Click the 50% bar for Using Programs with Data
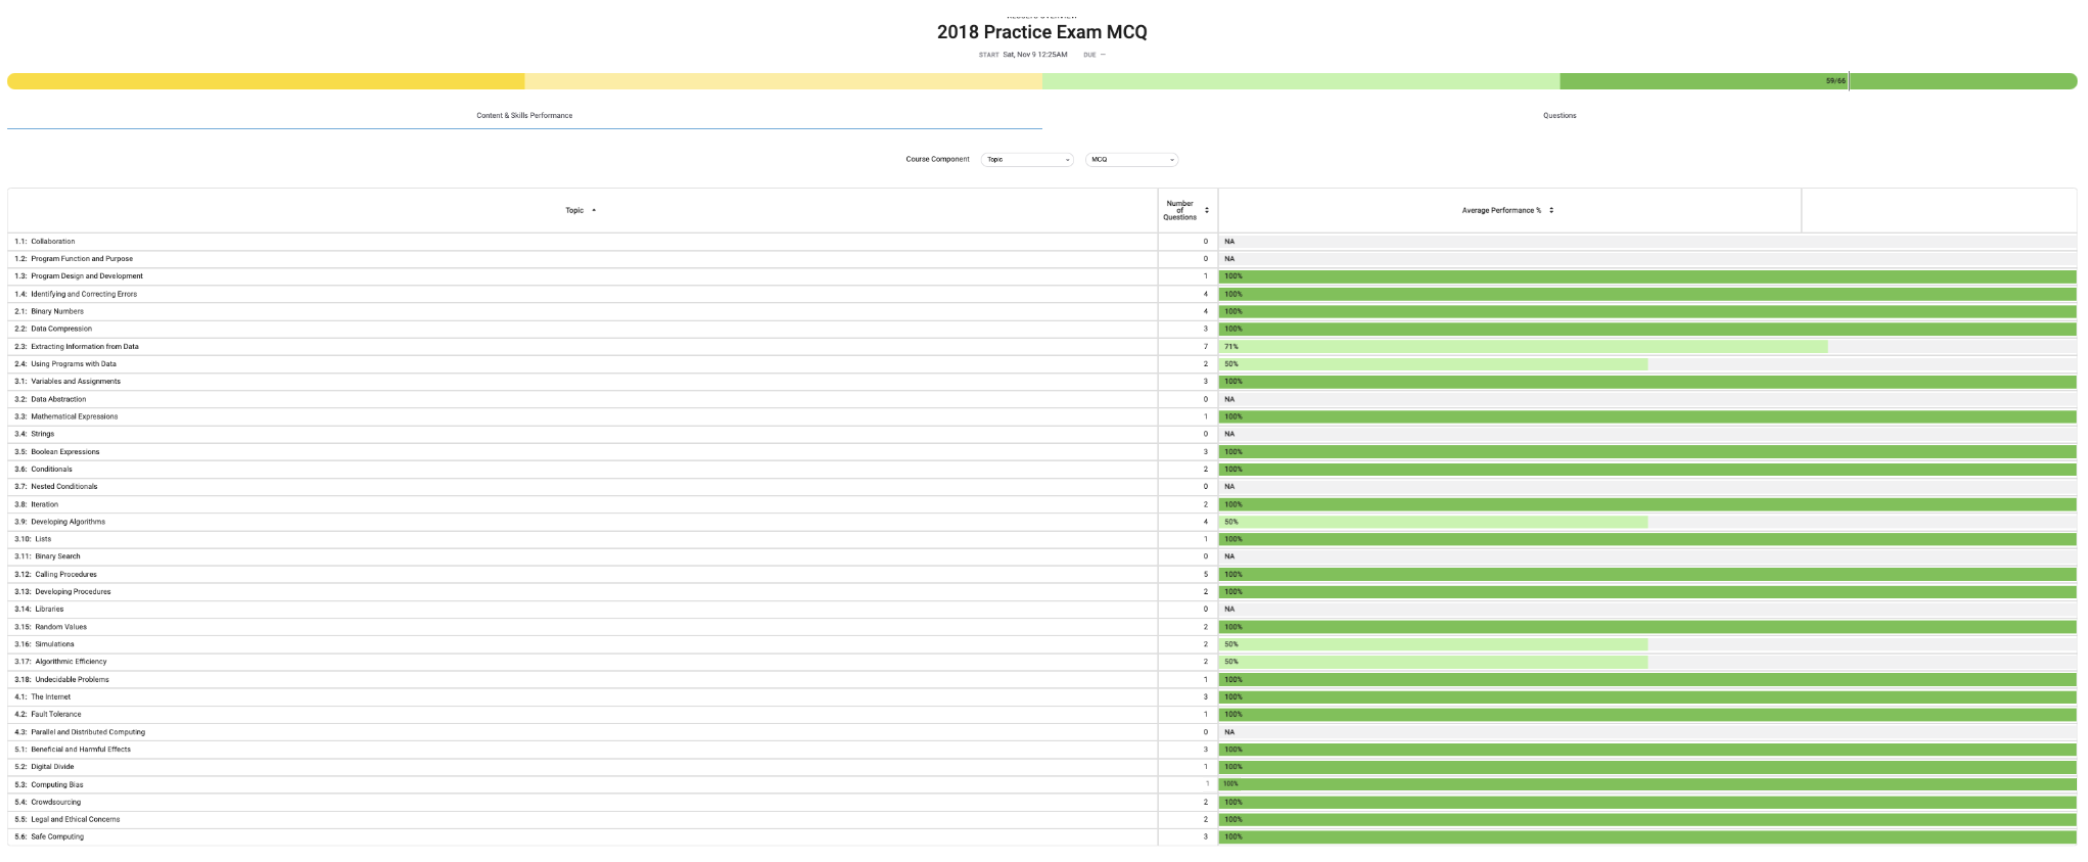 [1433, 364]
